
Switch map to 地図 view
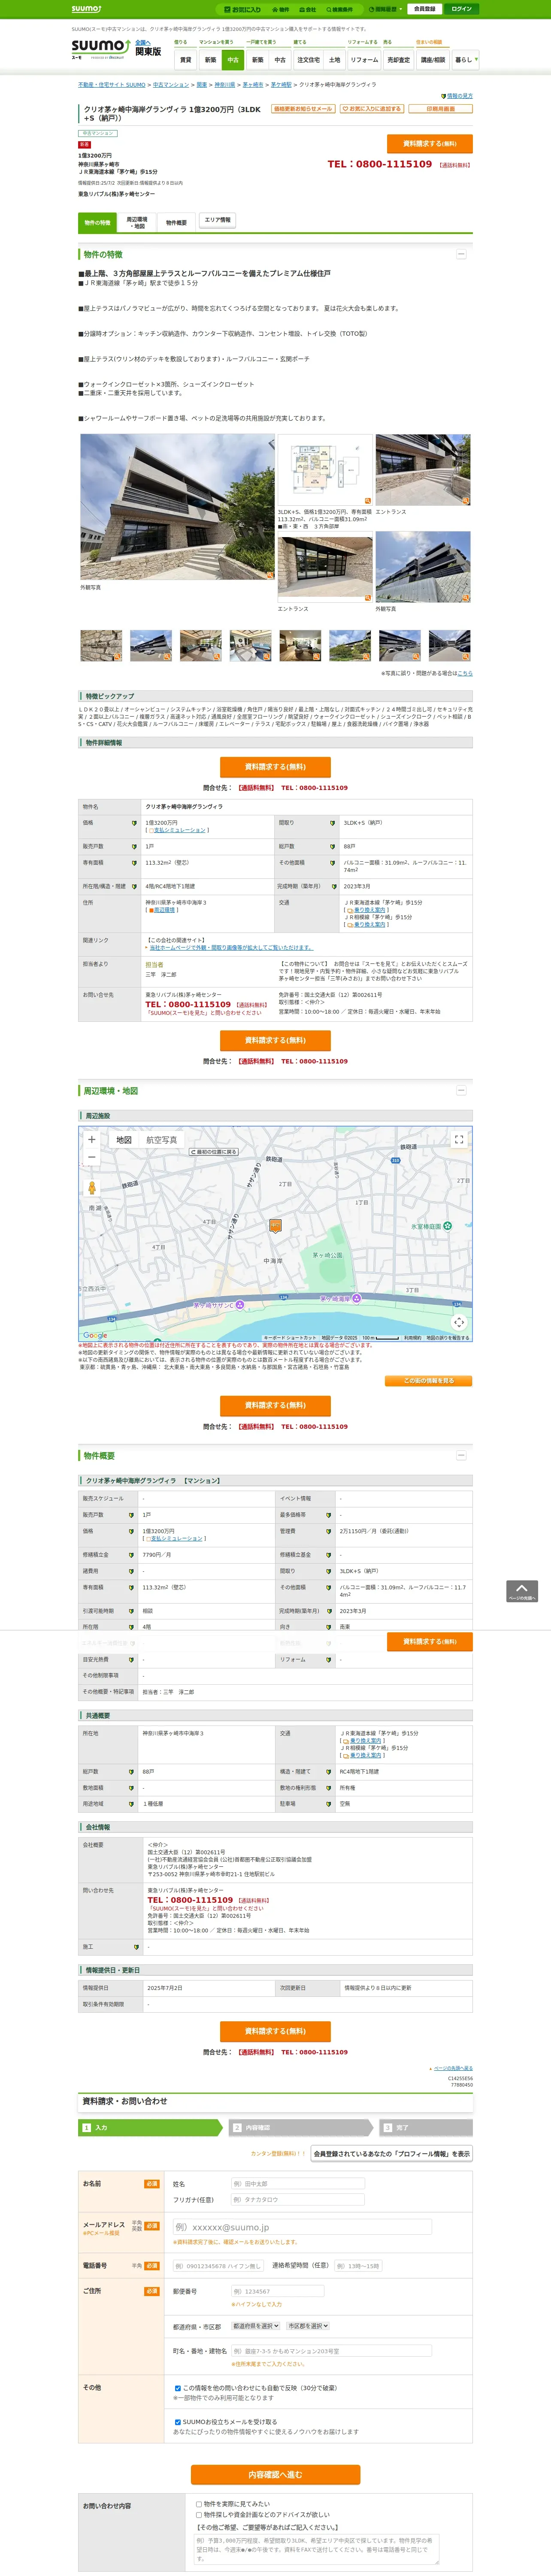click(x=124, y=1140)
